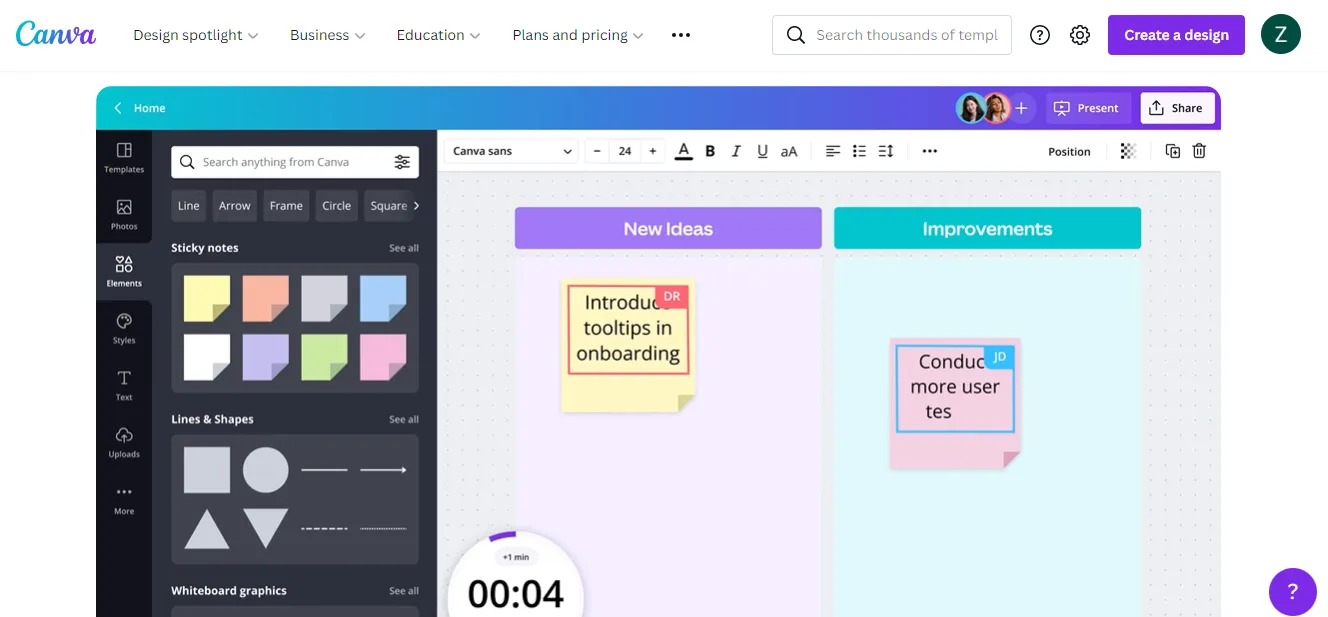The height and width of the screenshot is (617, 1328).
Task: Click the Create a design button
Action: 1176,35
